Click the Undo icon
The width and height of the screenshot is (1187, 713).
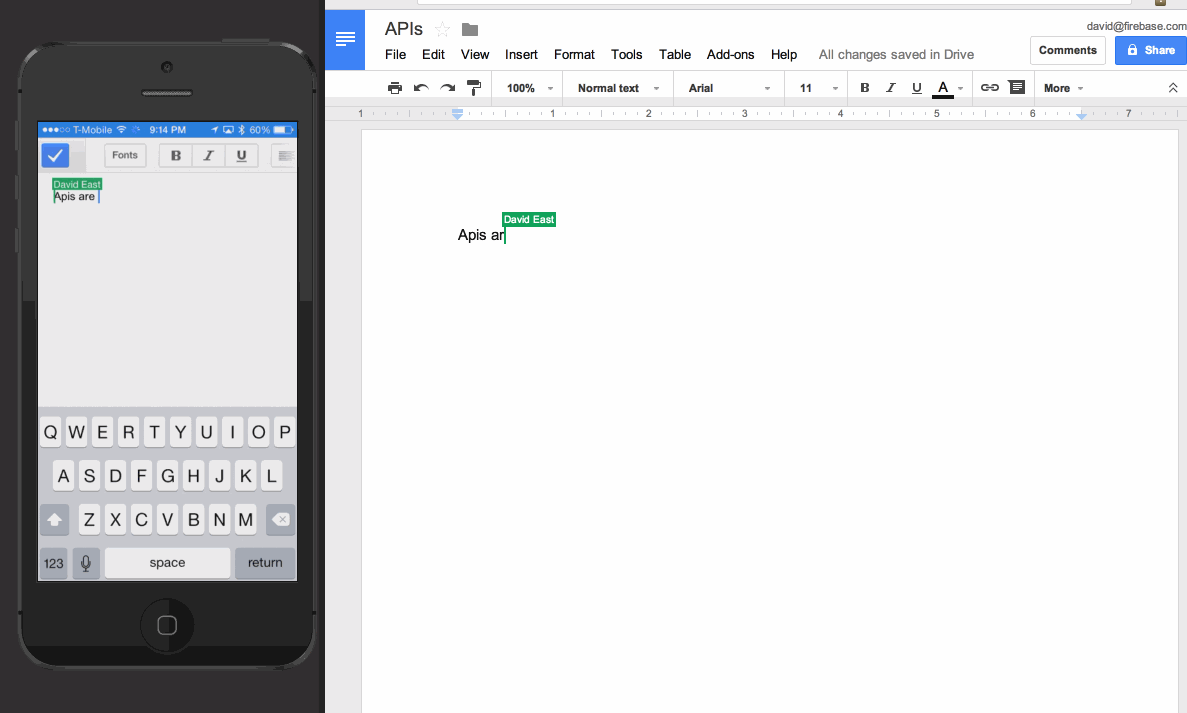420,87
